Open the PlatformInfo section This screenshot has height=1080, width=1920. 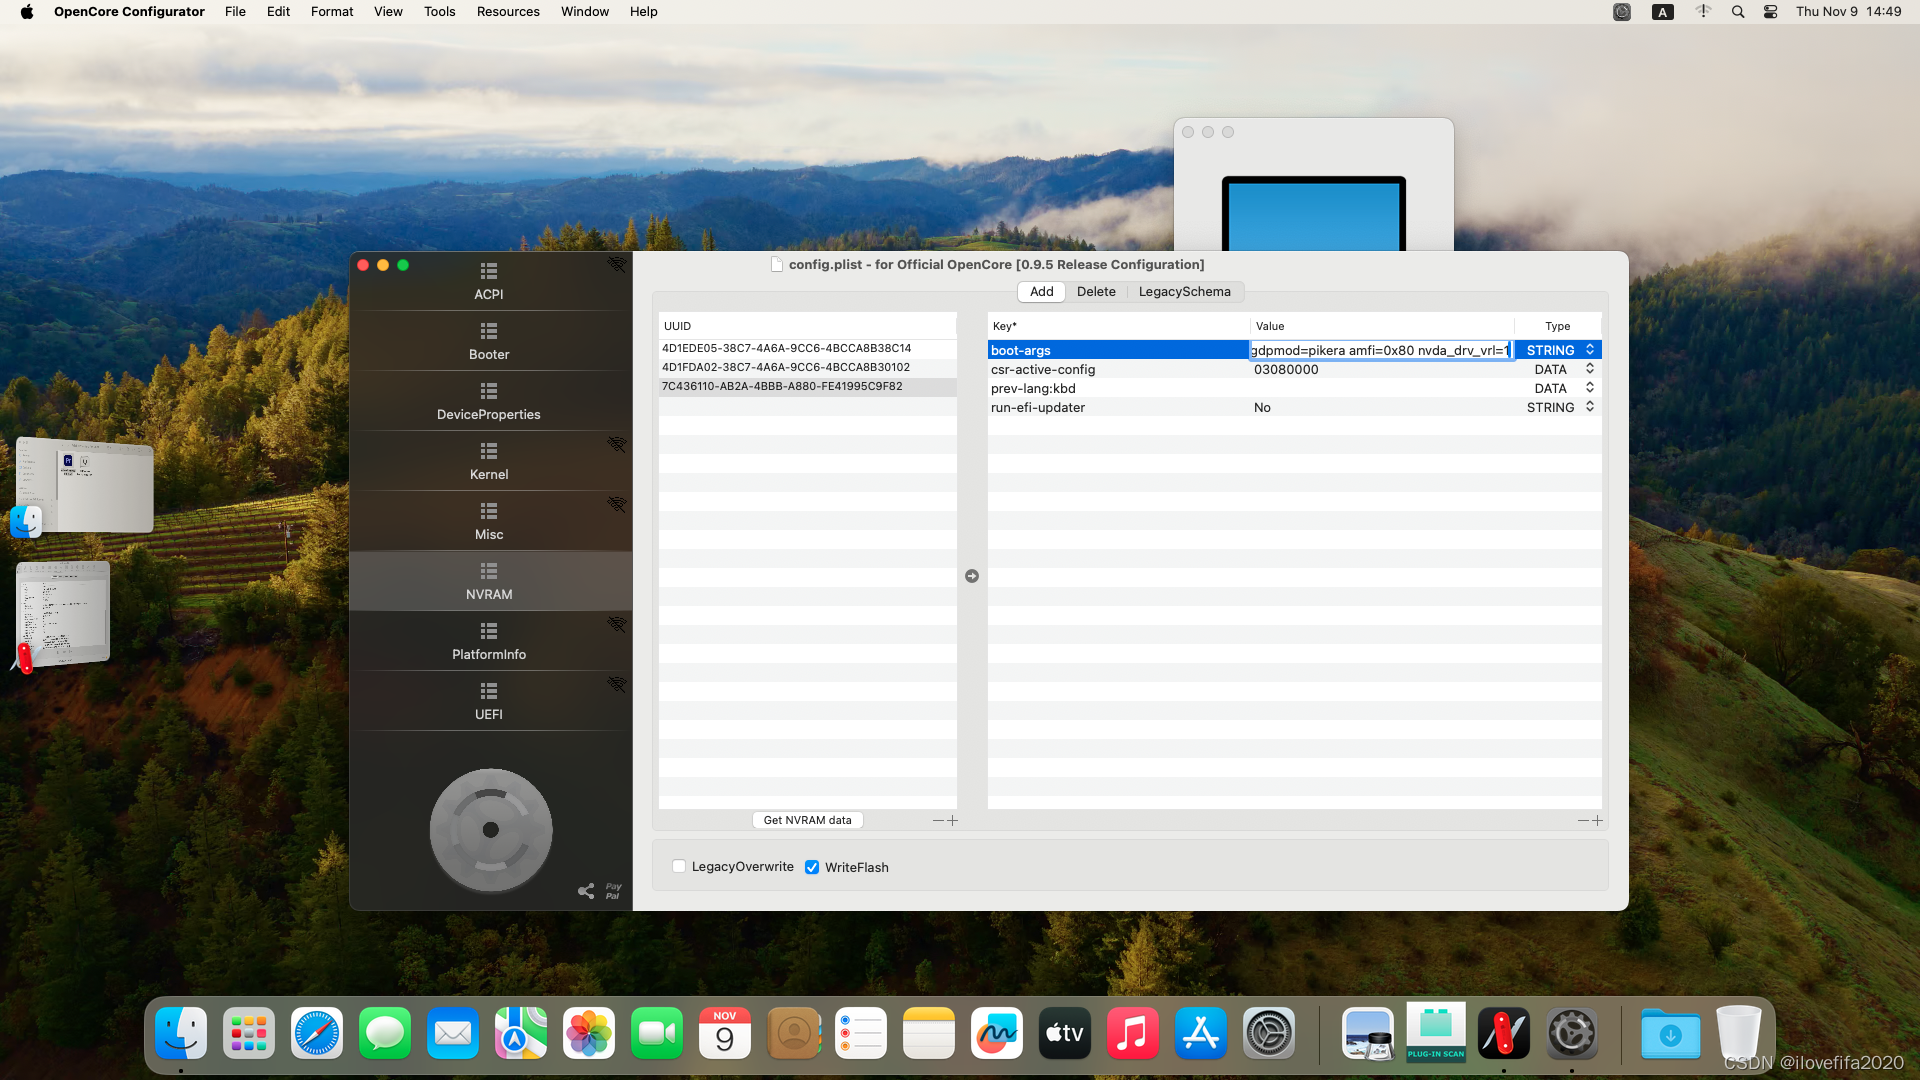pyautogui.click(x=489, y=641)
